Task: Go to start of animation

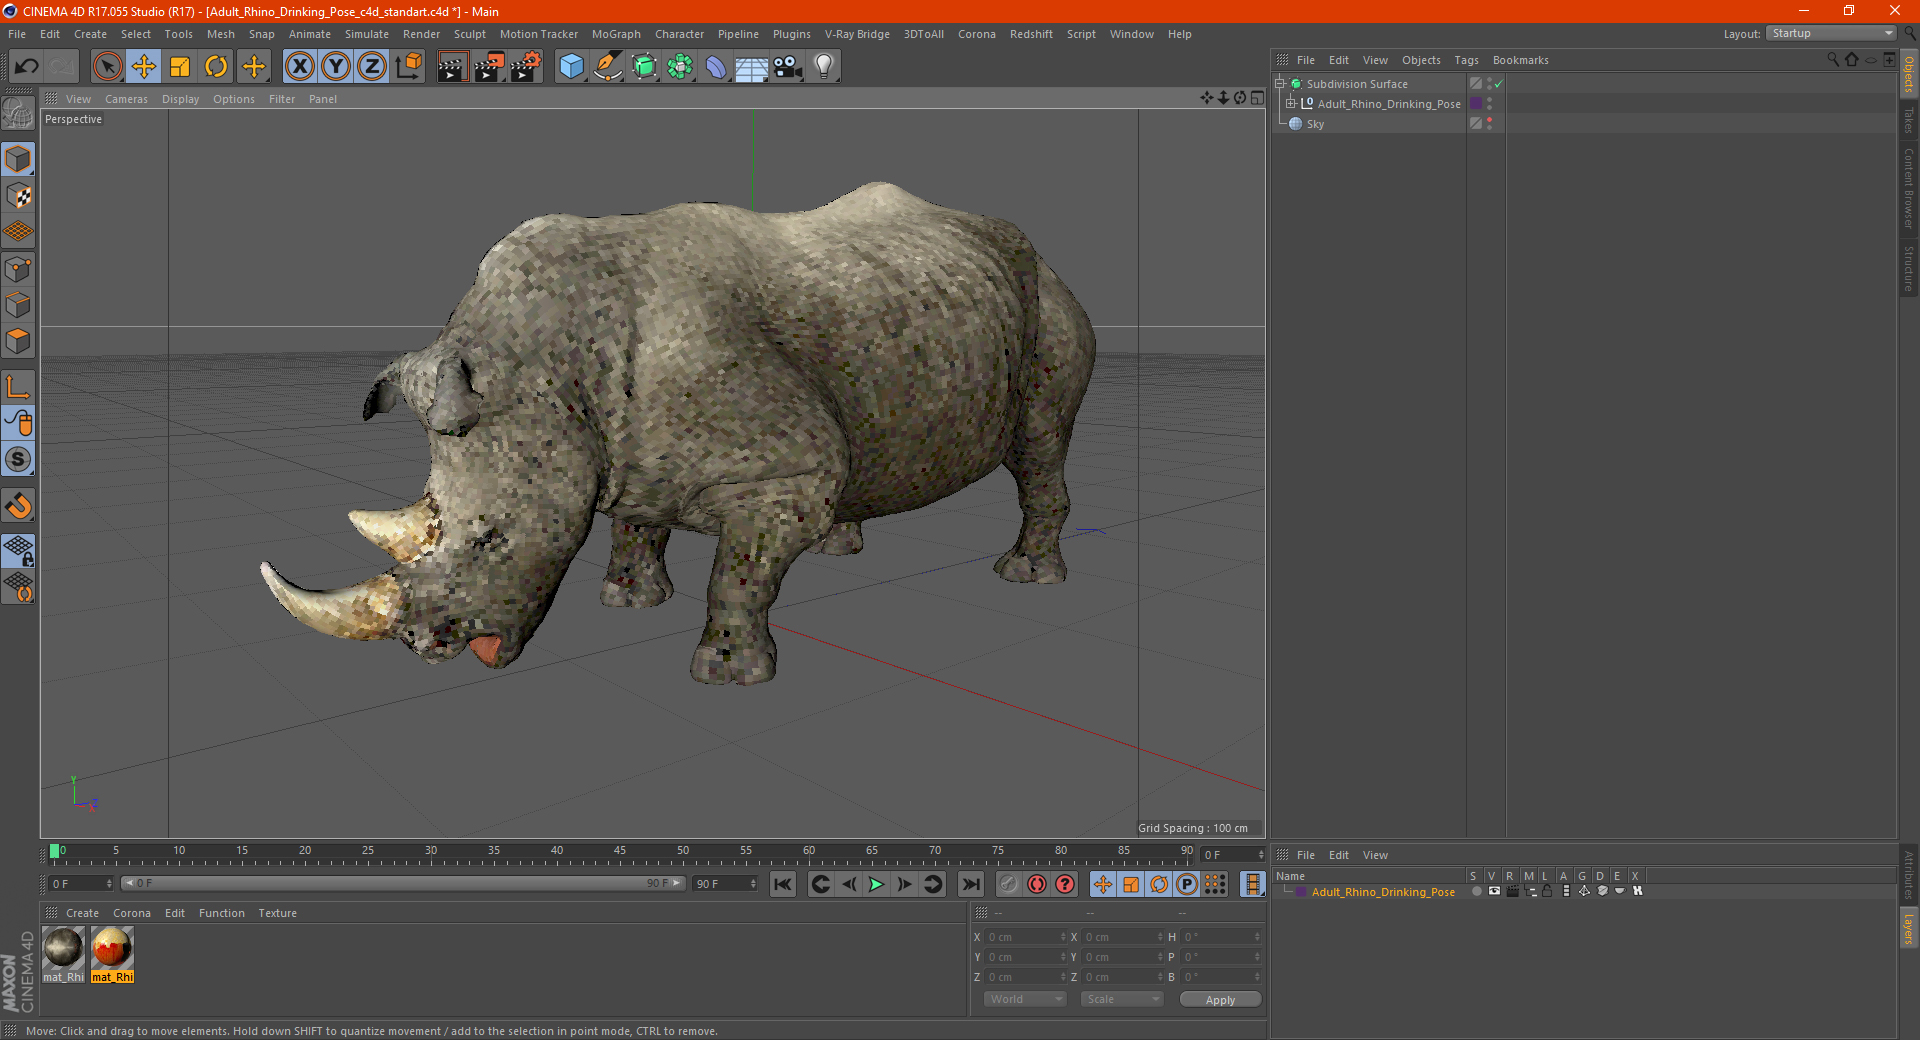Action: click(783, 884)
